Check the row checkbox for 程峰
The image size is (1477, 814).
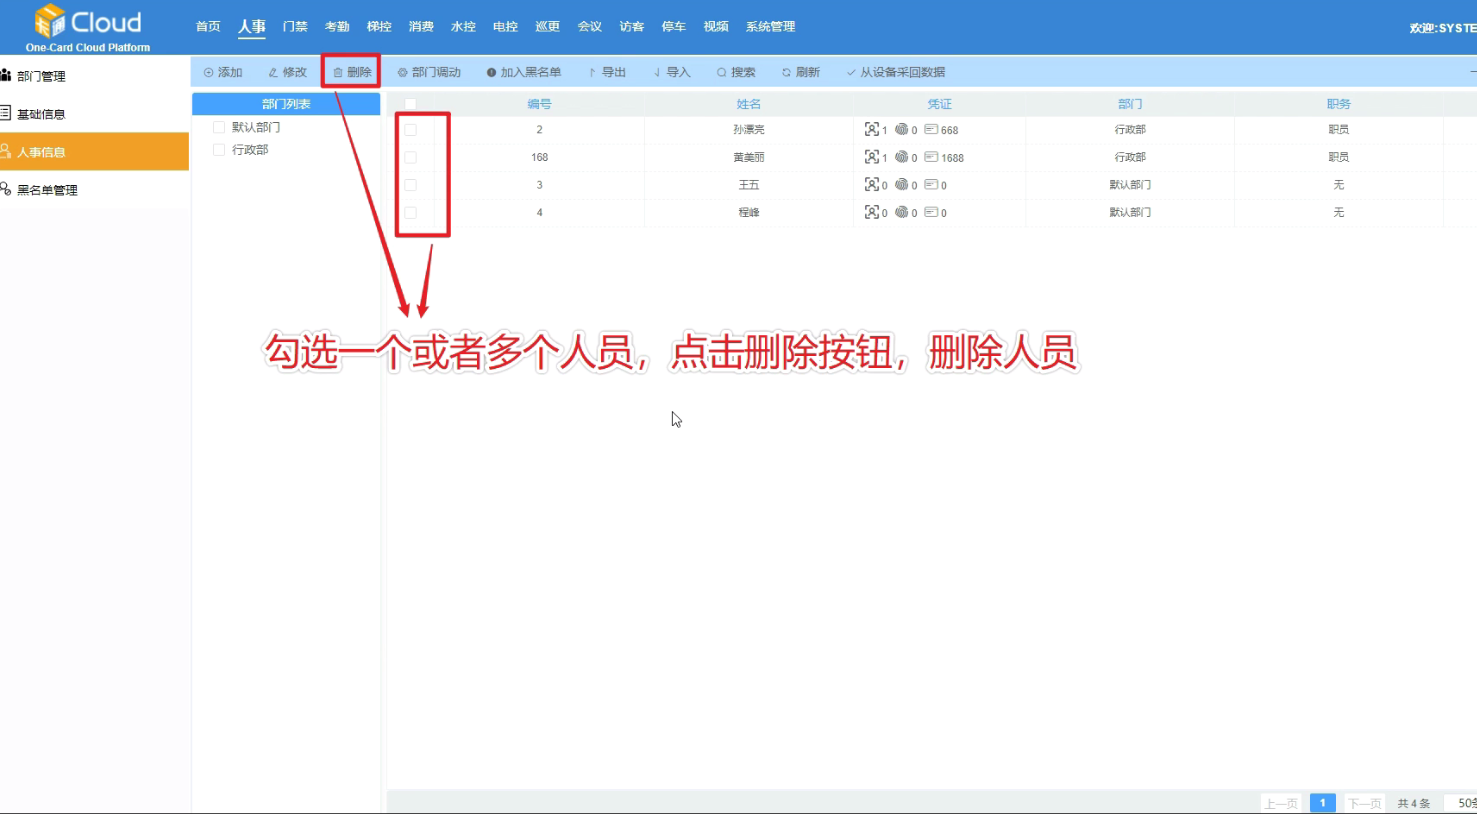[x=410, y=212]
